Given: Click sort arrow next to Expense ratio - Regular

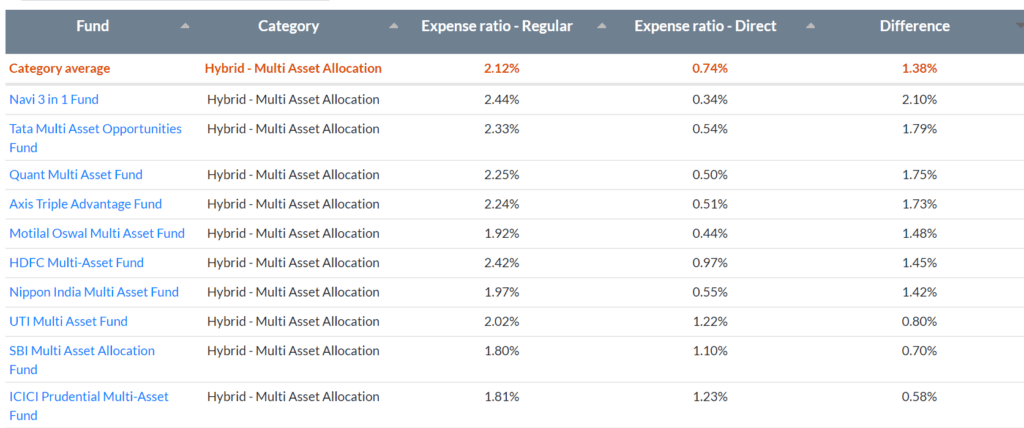Looking at the screenshot, I should (x=602, y=27).
